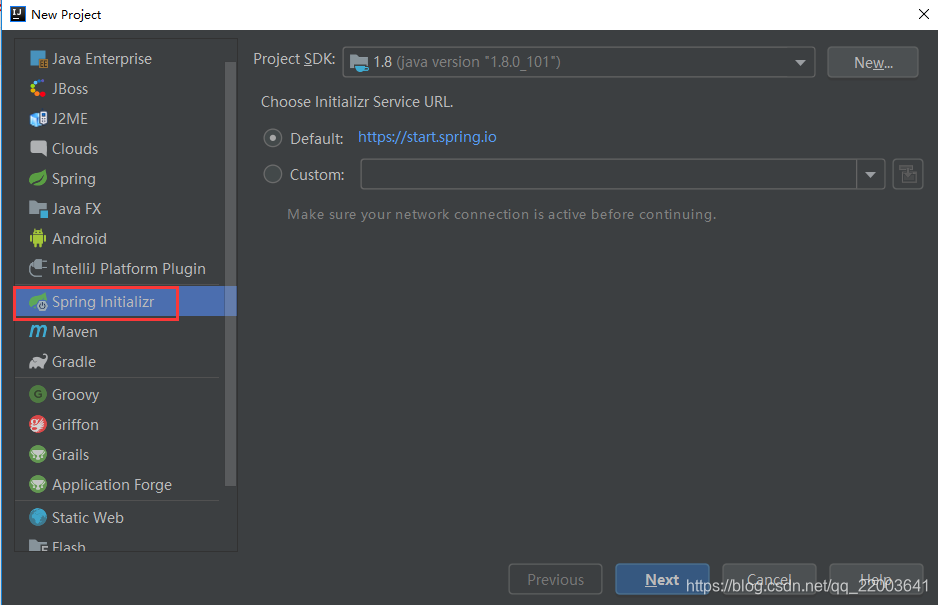Select the Clouds speech-bubble icon
Image resolution: width=938 pixels, height=605 pixels.
(x=38, y=148)
